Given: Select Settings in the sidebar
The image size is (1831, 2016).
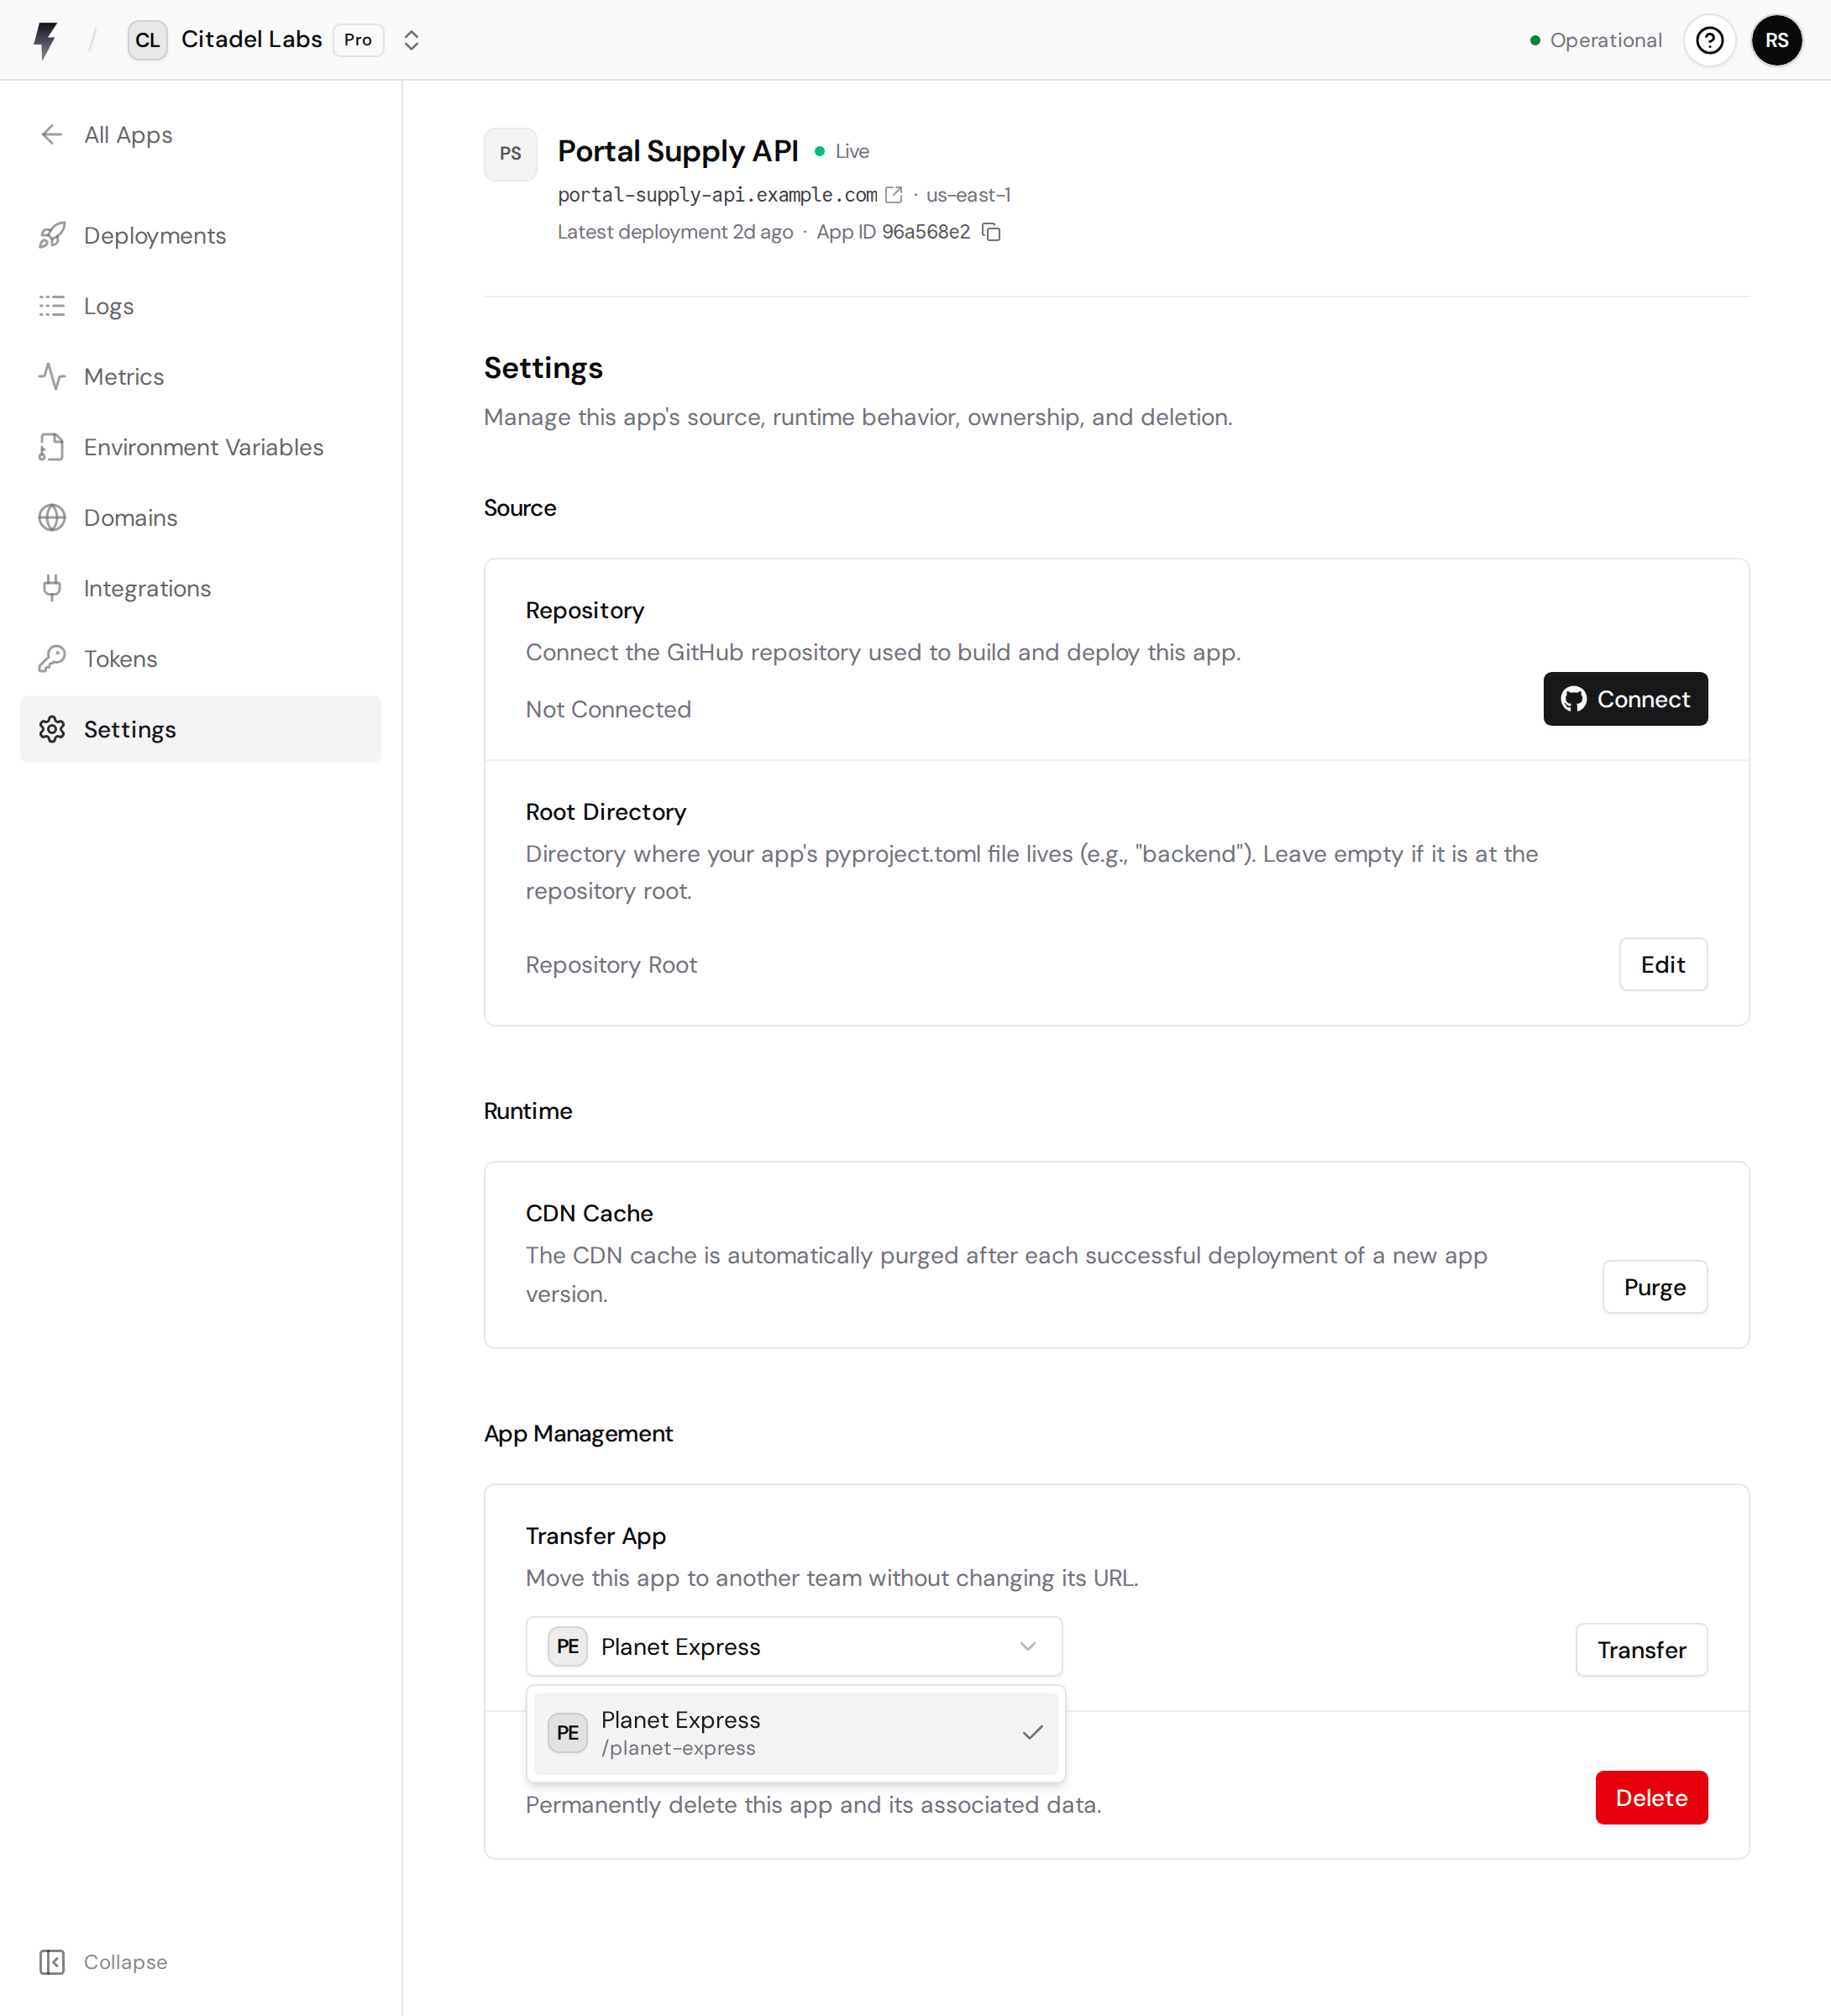Looking at the screenshot, I should pyautogui.click(x=200, y=729).
